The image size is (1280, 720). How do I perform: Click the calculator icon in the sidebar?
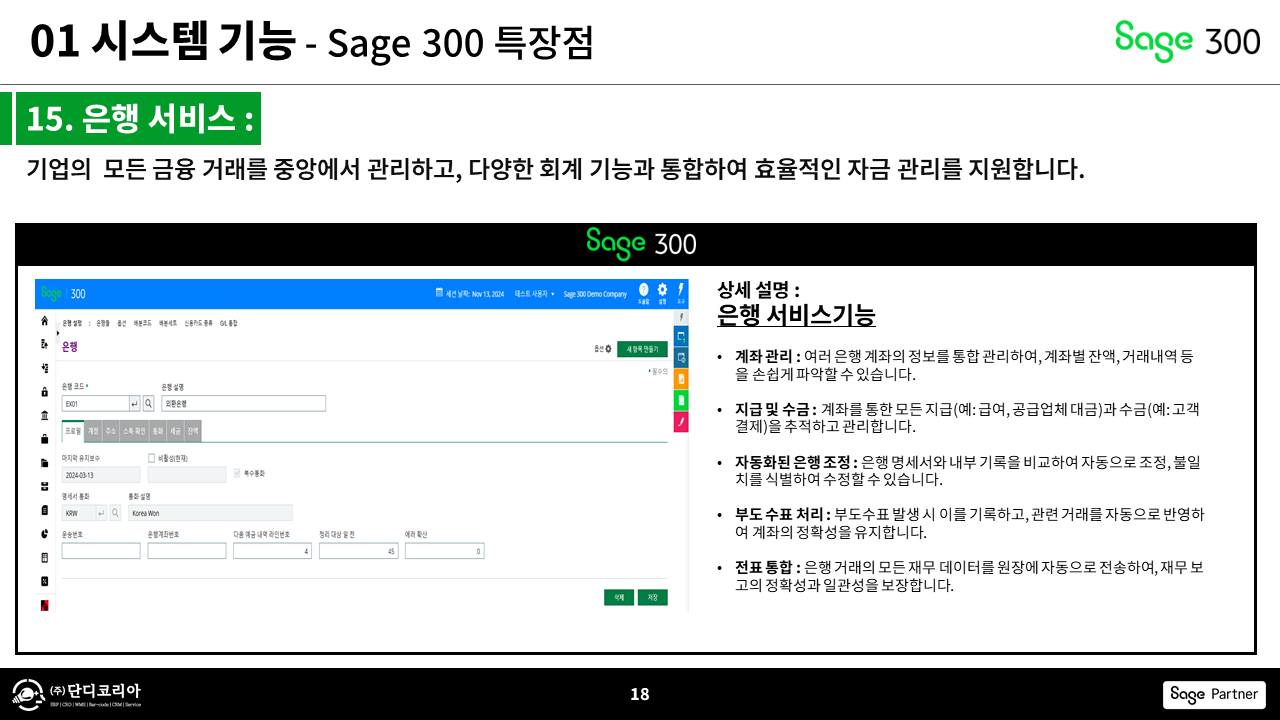click(x=44, y=557)
